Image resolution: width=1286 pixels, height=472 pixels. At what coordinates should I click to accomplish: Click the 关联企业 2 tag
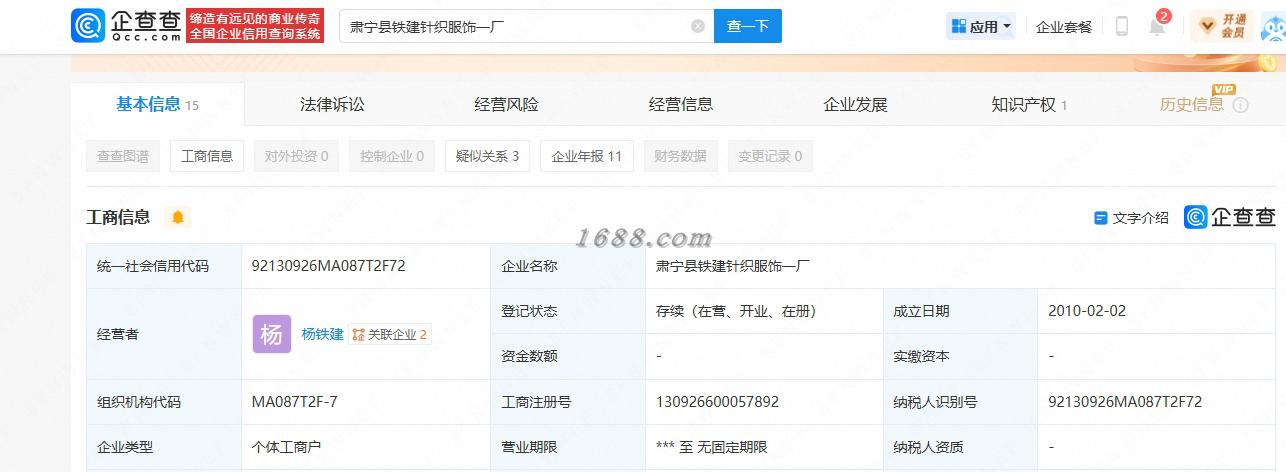click(390, 335)
